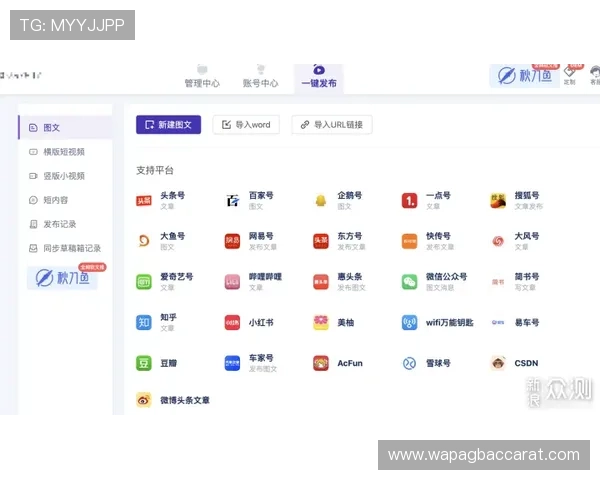Click the CSDN monkey icon

[x=498, y=363]
